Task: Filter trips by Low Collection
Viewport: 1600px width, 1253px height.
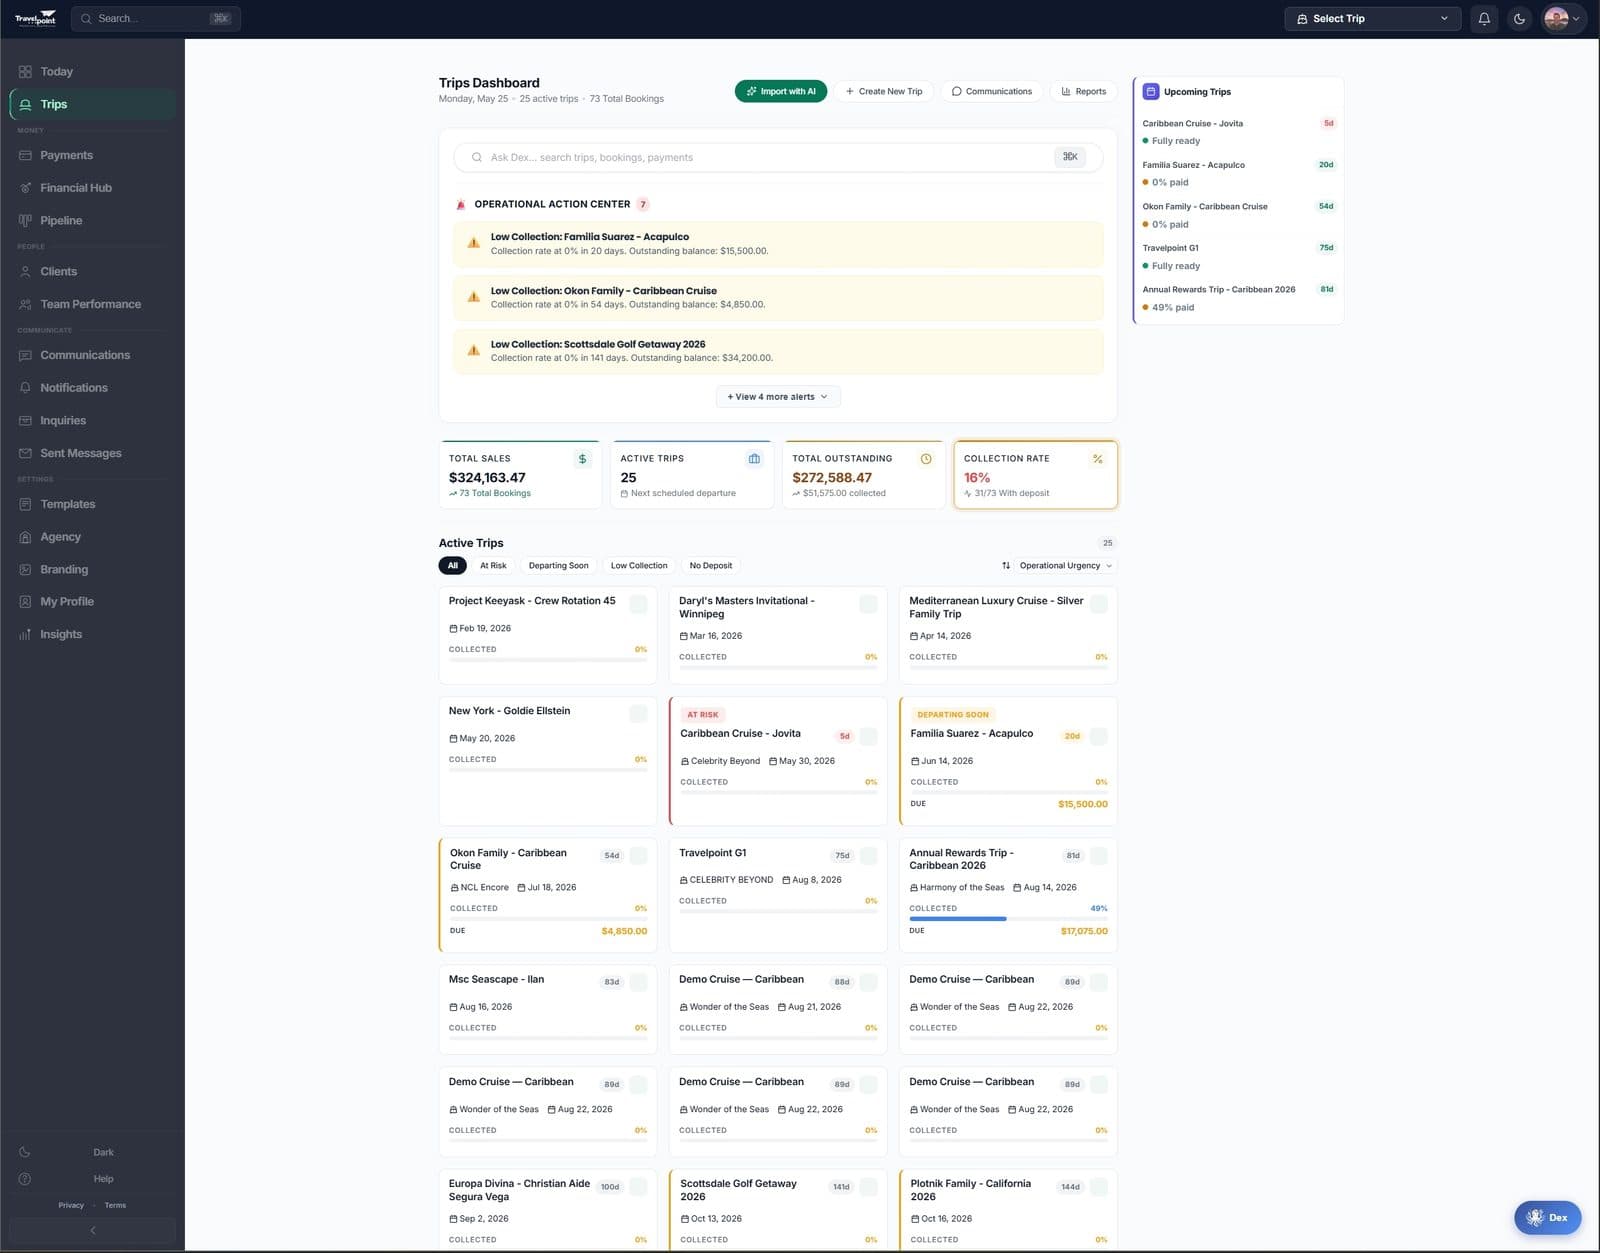Action: 639,566
